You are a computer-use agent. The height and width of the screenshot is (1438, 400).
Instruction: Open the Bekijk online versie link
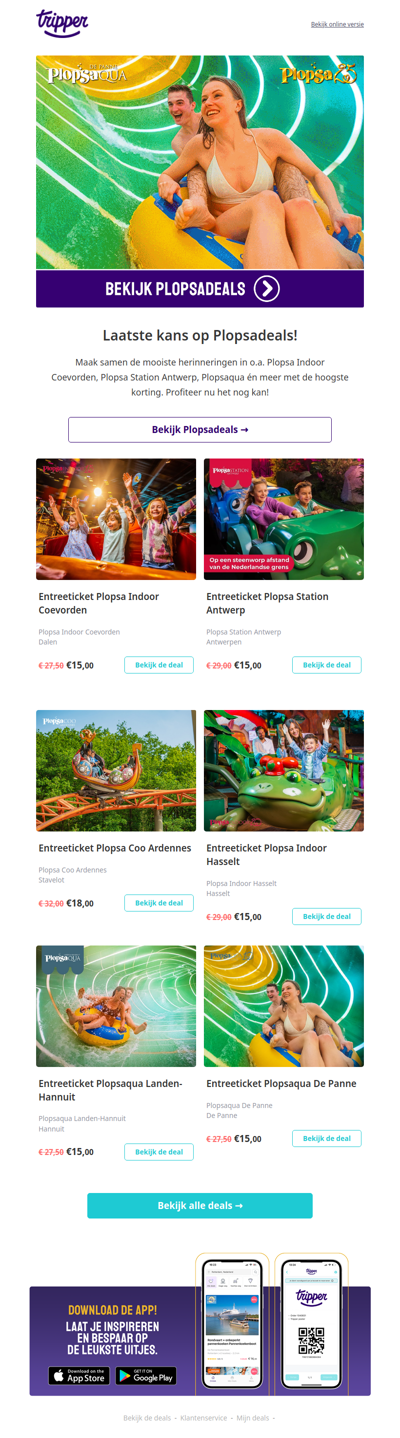pyautogui.click(x=337, y=24)
